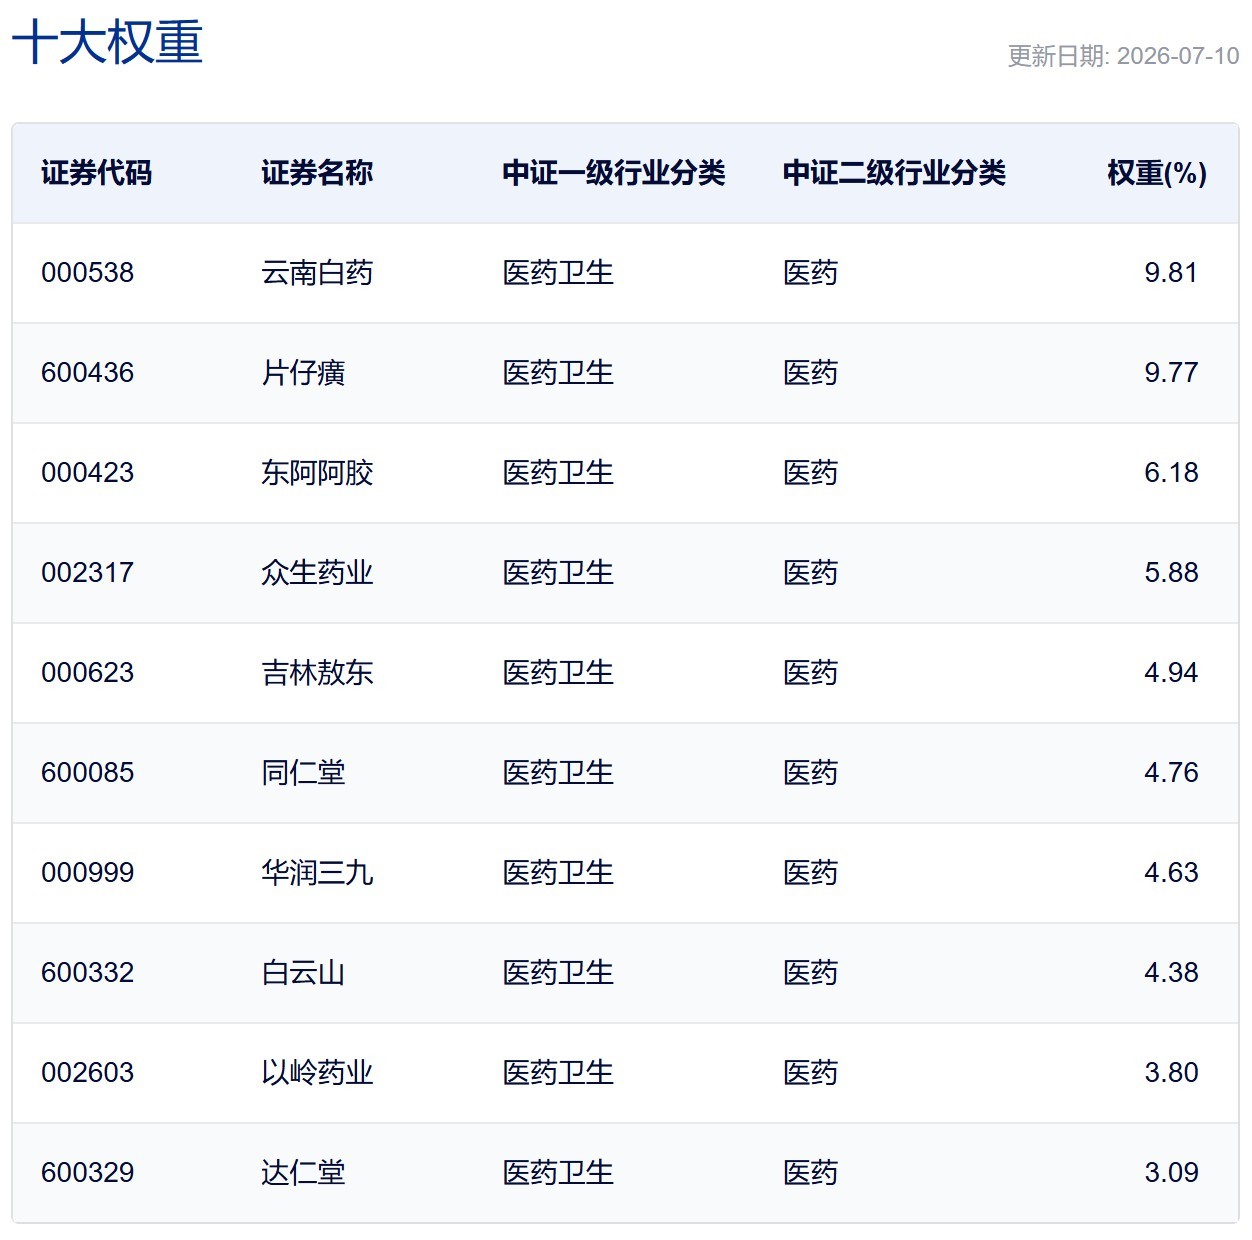Screen dimensions: 1252x1240
Task: Click the 证券名称 column header
Action: tap(317, 173)
